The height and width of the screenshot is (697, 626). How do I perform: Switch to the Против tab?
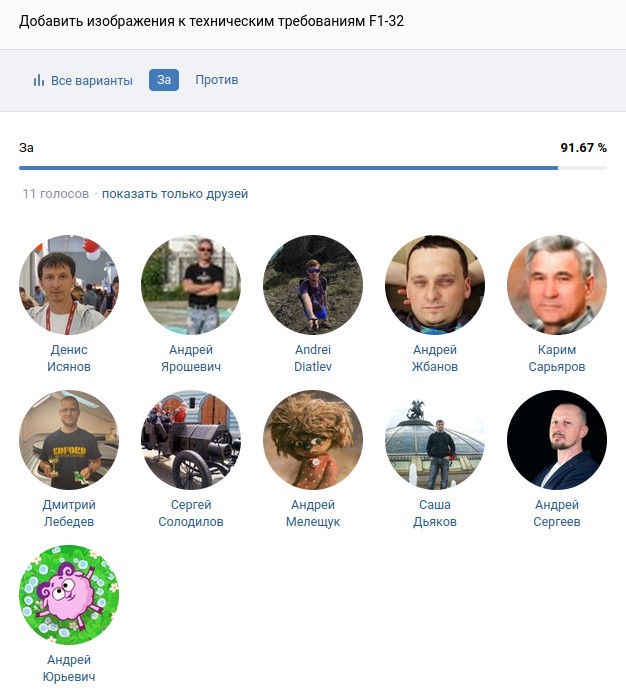(217, 80)
